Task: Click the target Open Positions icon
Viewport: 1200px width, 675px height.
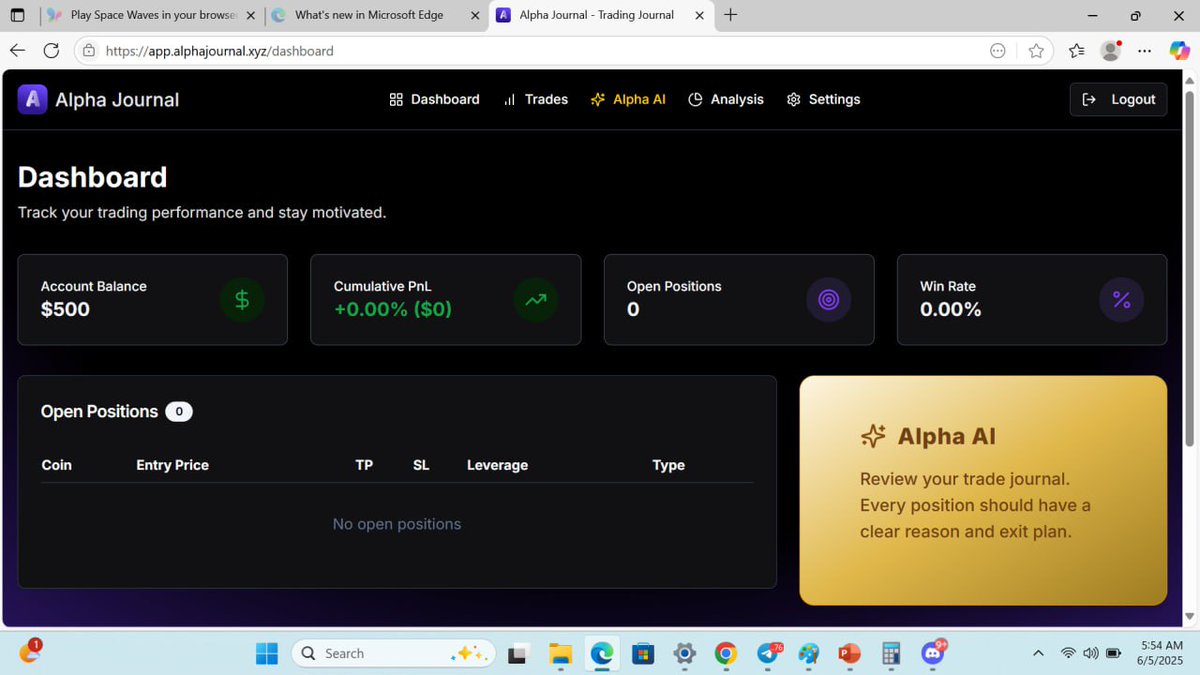Action: (x=828, y=299)
